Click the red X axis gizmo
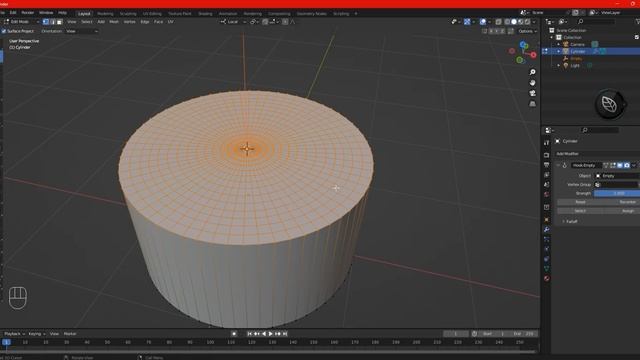The width and height of the screenshot is (640, 360). click(x=533, y=55)
